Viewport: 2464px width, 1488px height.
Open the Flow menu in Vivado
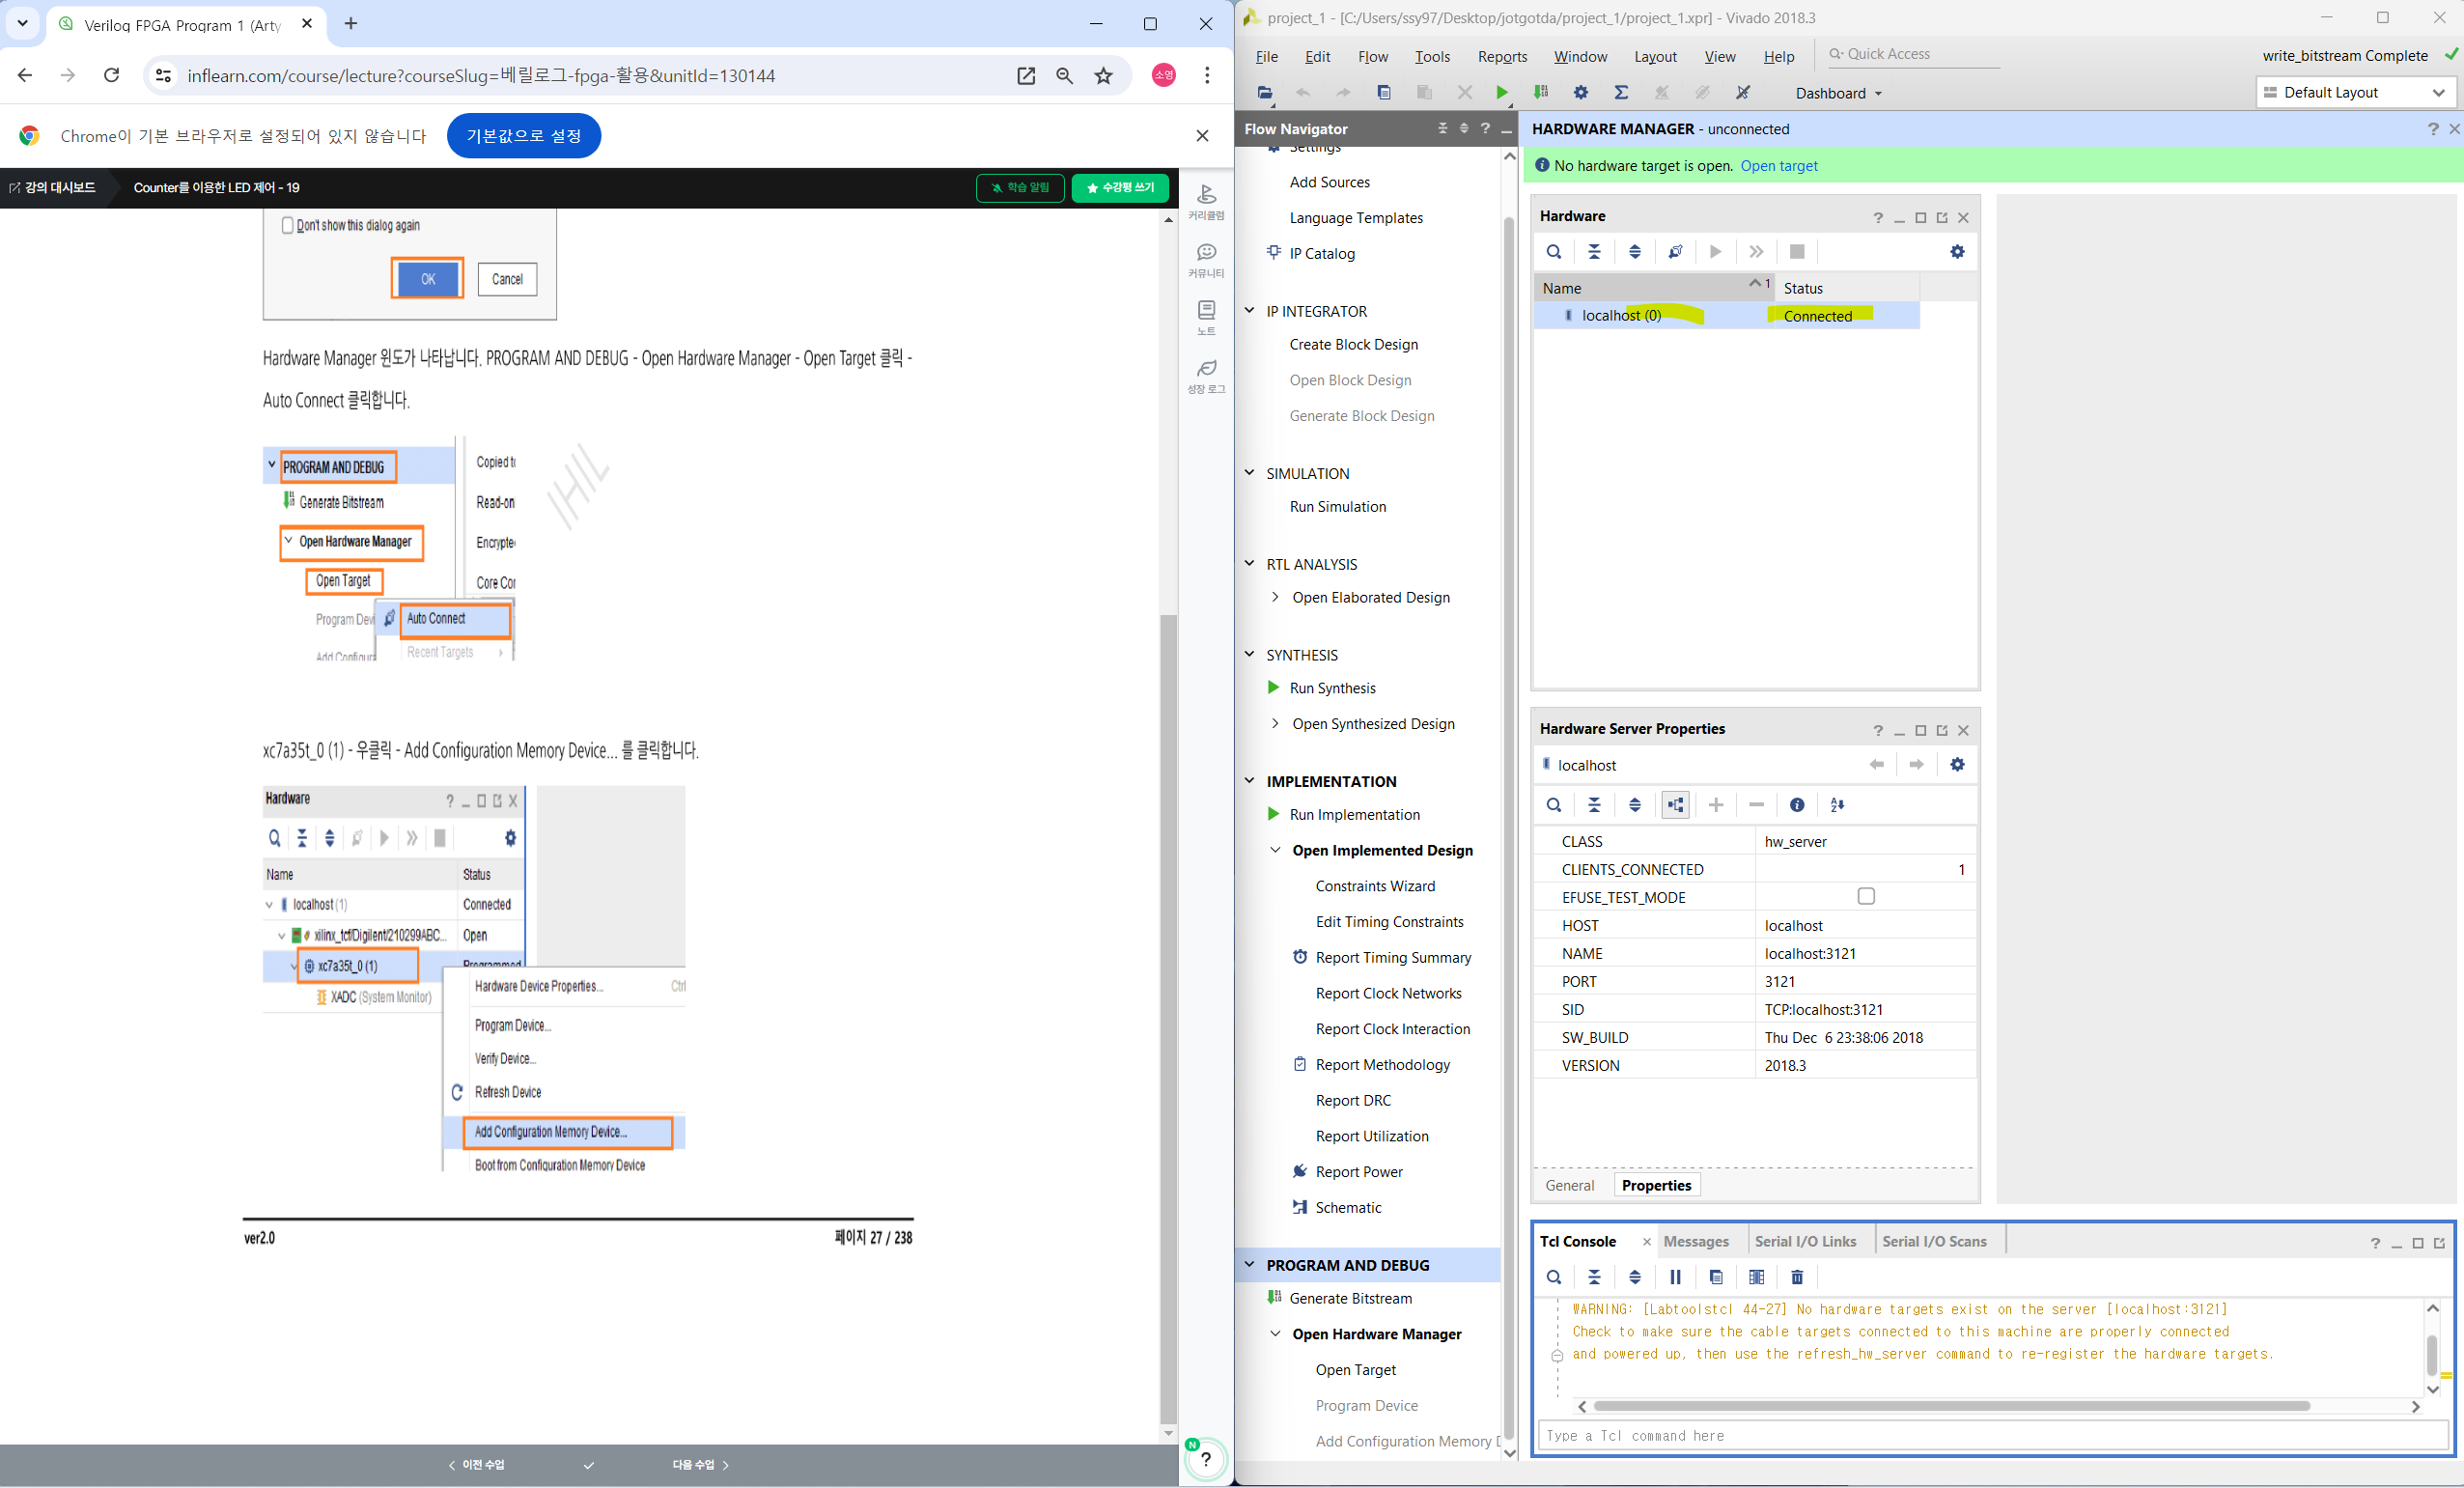click(x=1372, y=57)
